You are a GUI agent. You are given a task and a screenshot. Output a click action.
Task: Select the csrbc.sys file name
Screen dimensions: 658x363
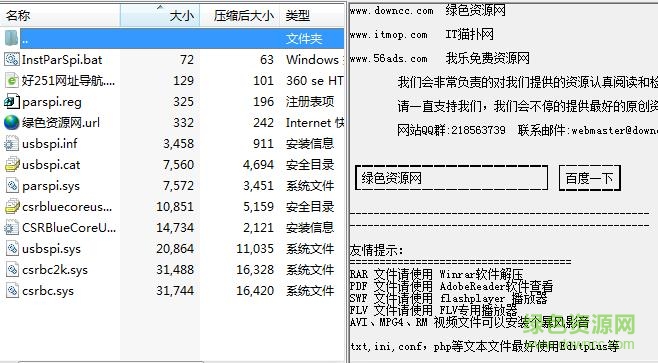pos(48,290)
